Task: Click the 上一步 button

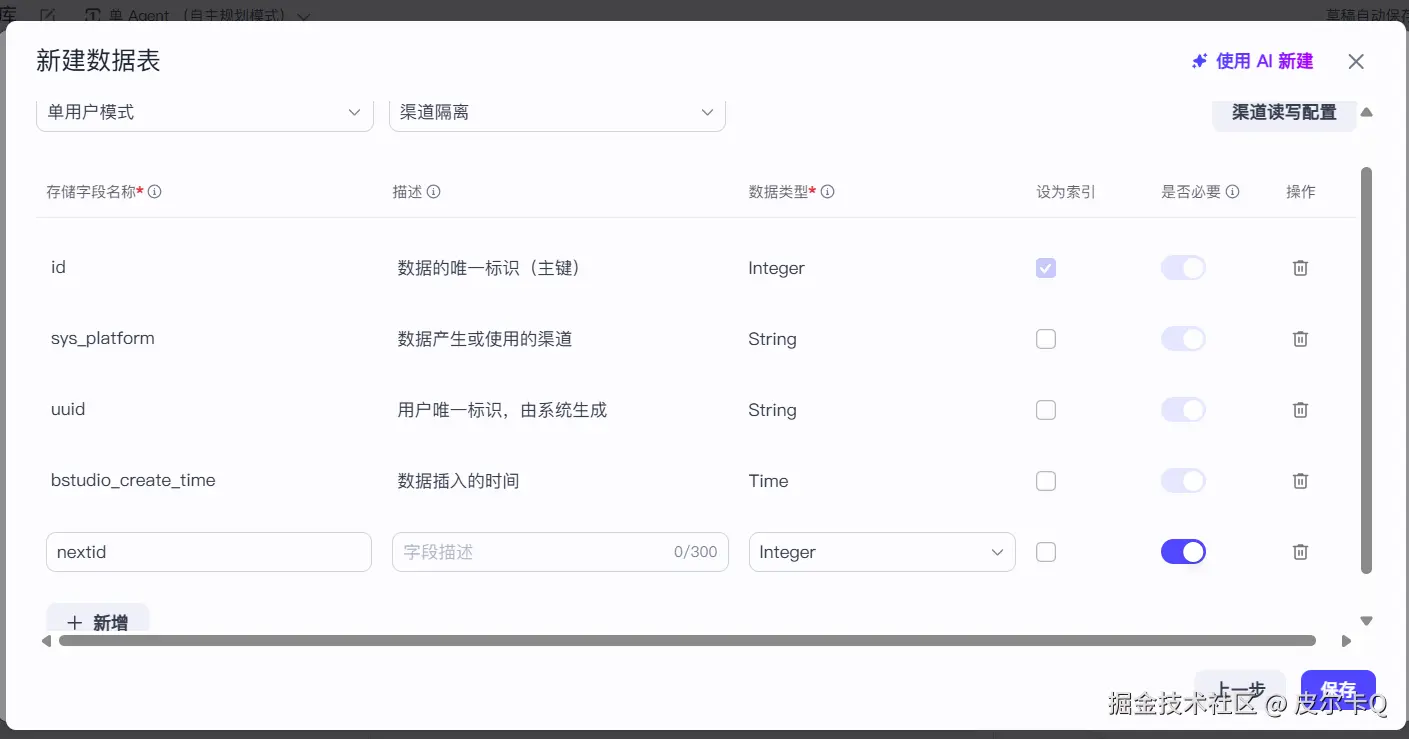Action: click(x=1240, y=689)
